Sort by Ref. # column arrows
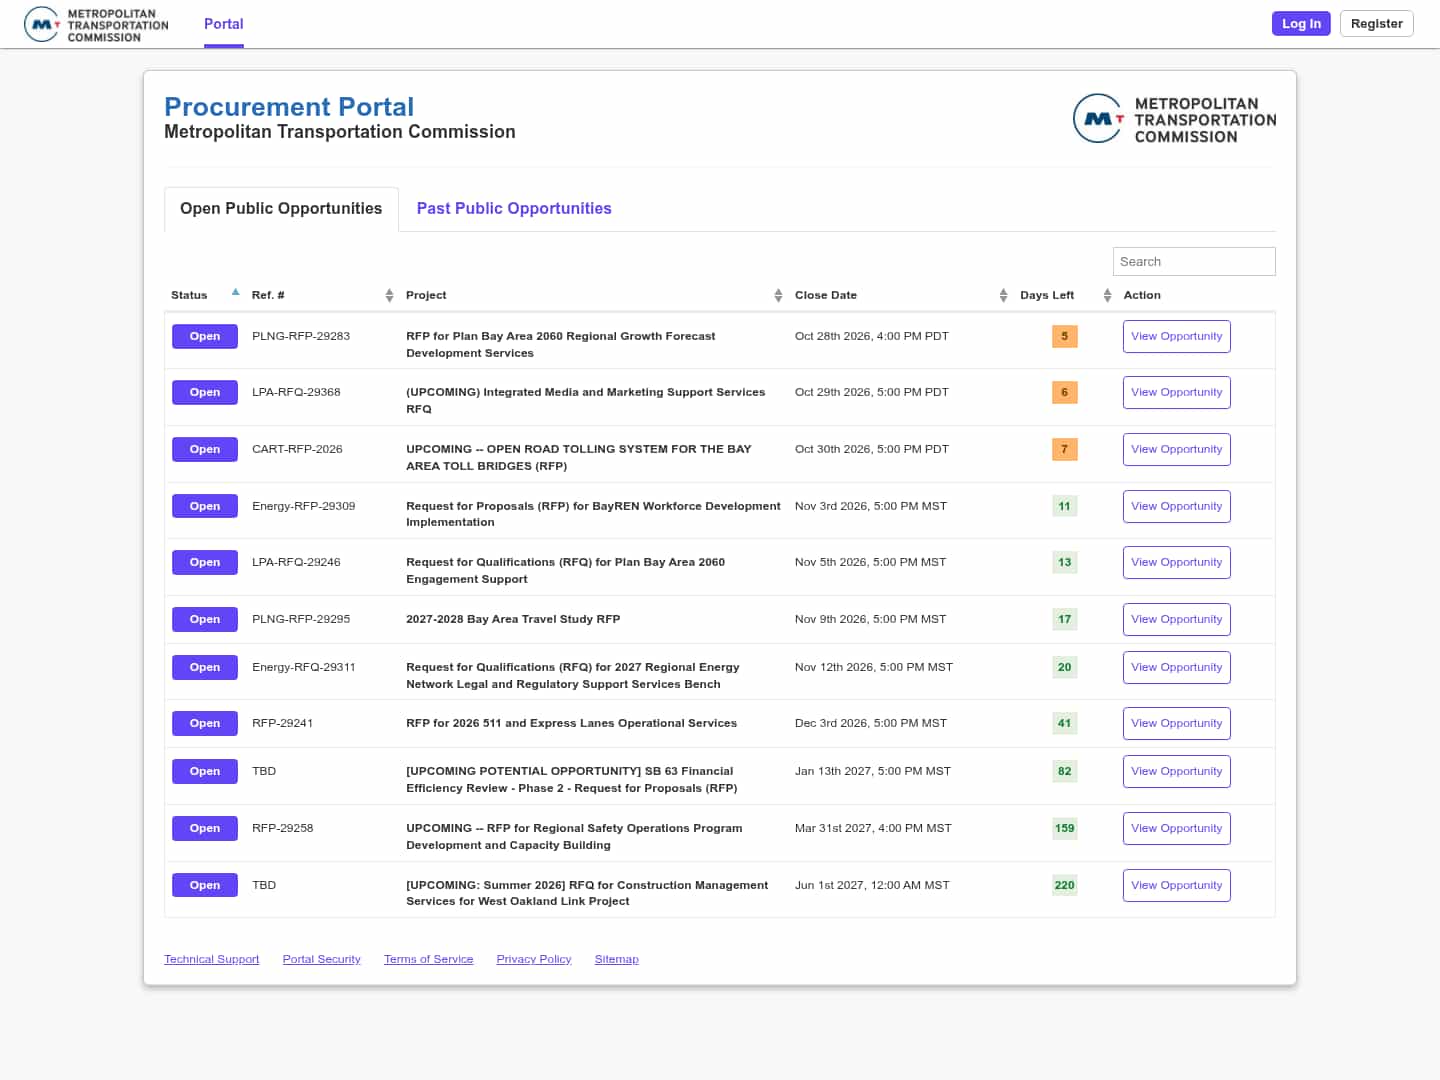 tap(389, 295)
